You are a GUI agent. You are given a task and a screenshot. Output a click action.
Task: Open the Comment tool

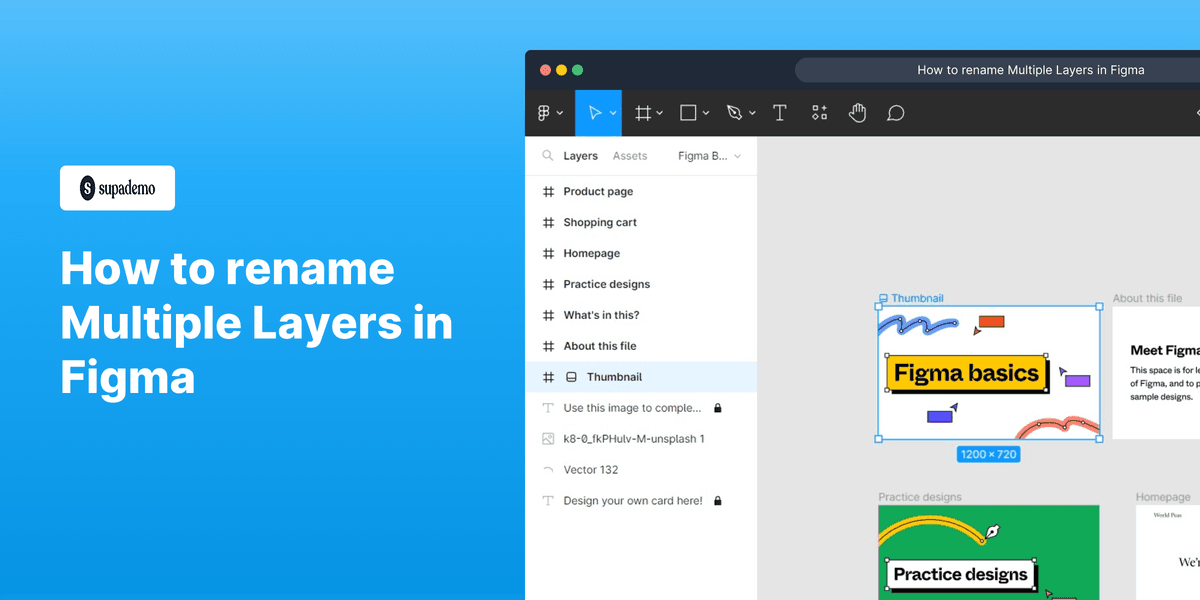895,112
